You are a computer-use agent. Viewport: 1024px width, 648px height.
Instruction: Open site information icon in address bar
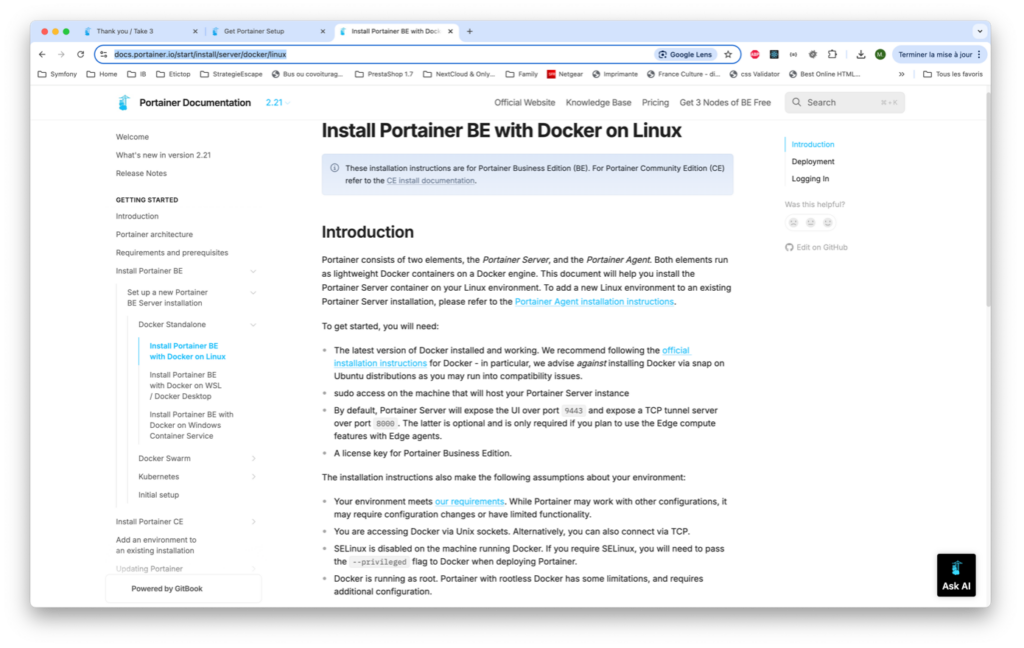104,54
